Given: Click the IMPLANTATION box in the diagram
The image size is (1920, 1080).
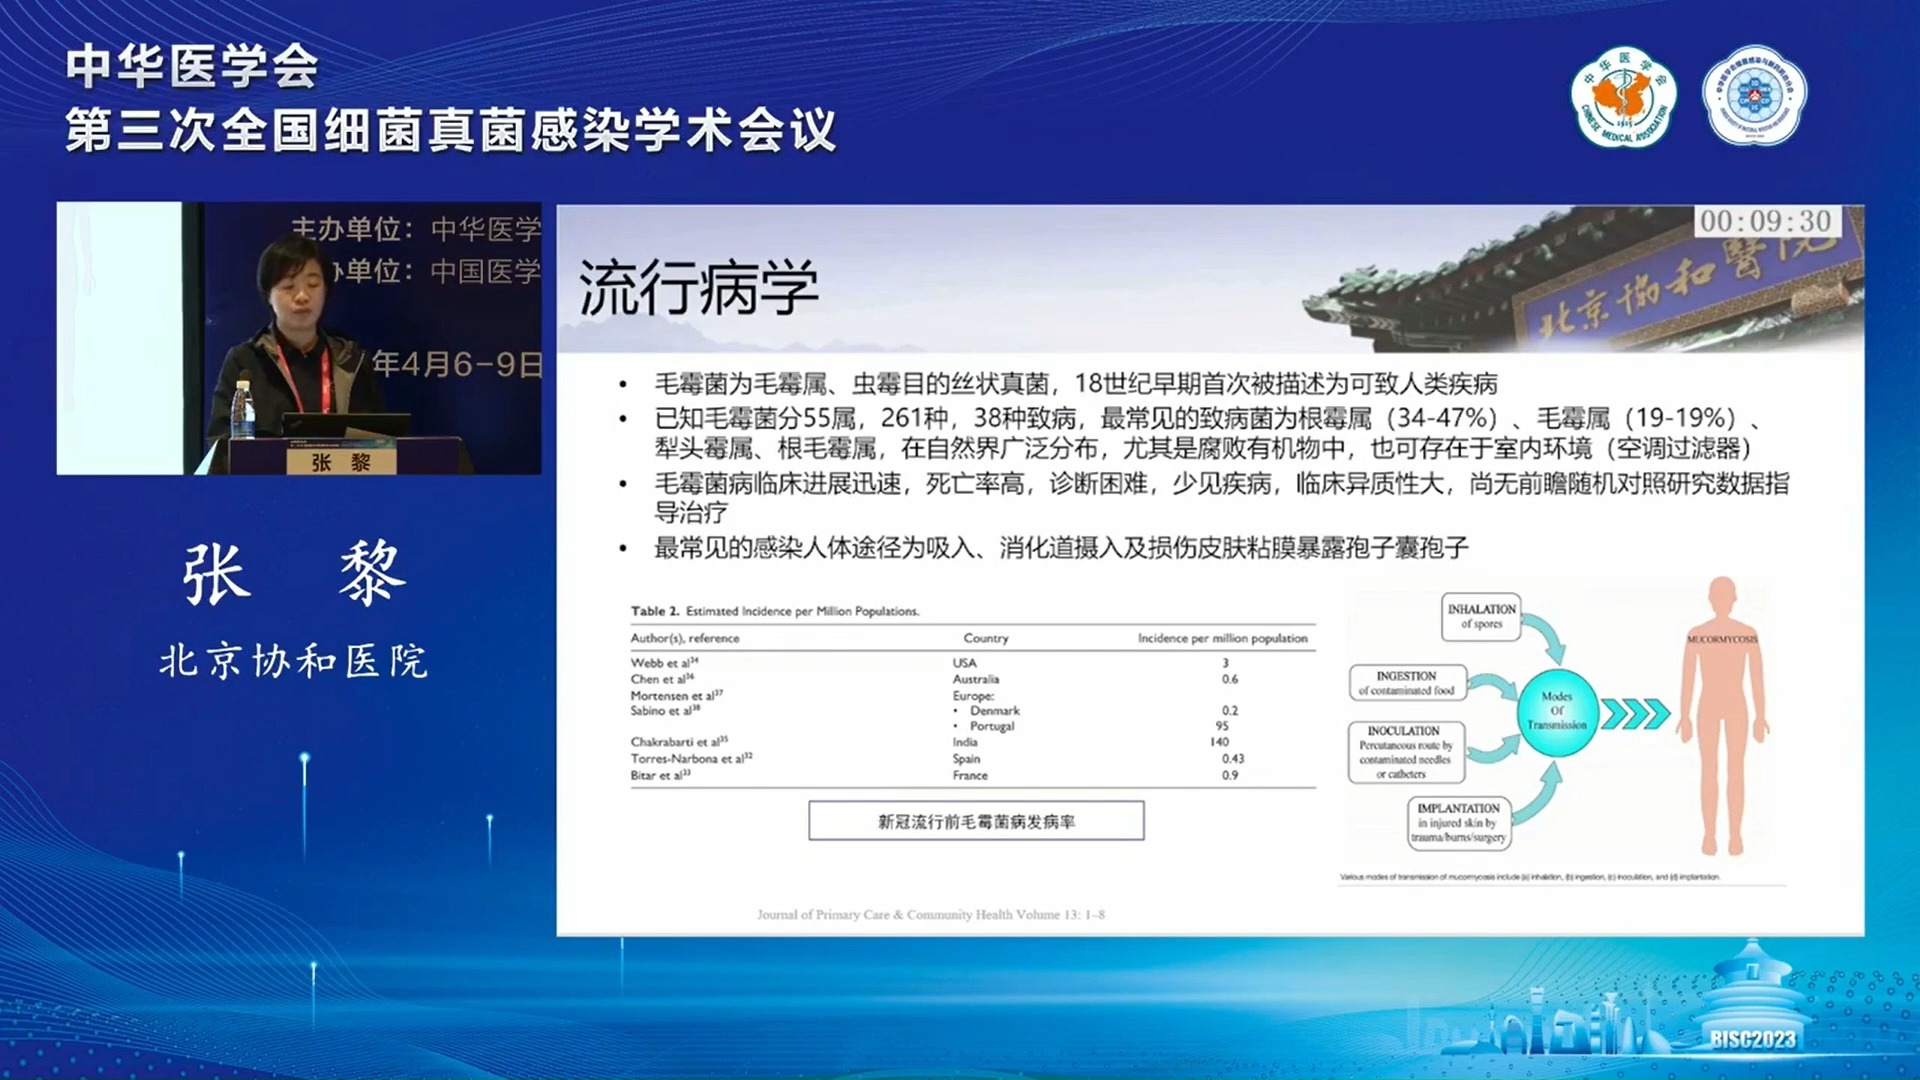Looking at the screenshot, I should click(x=1458, y=822).
